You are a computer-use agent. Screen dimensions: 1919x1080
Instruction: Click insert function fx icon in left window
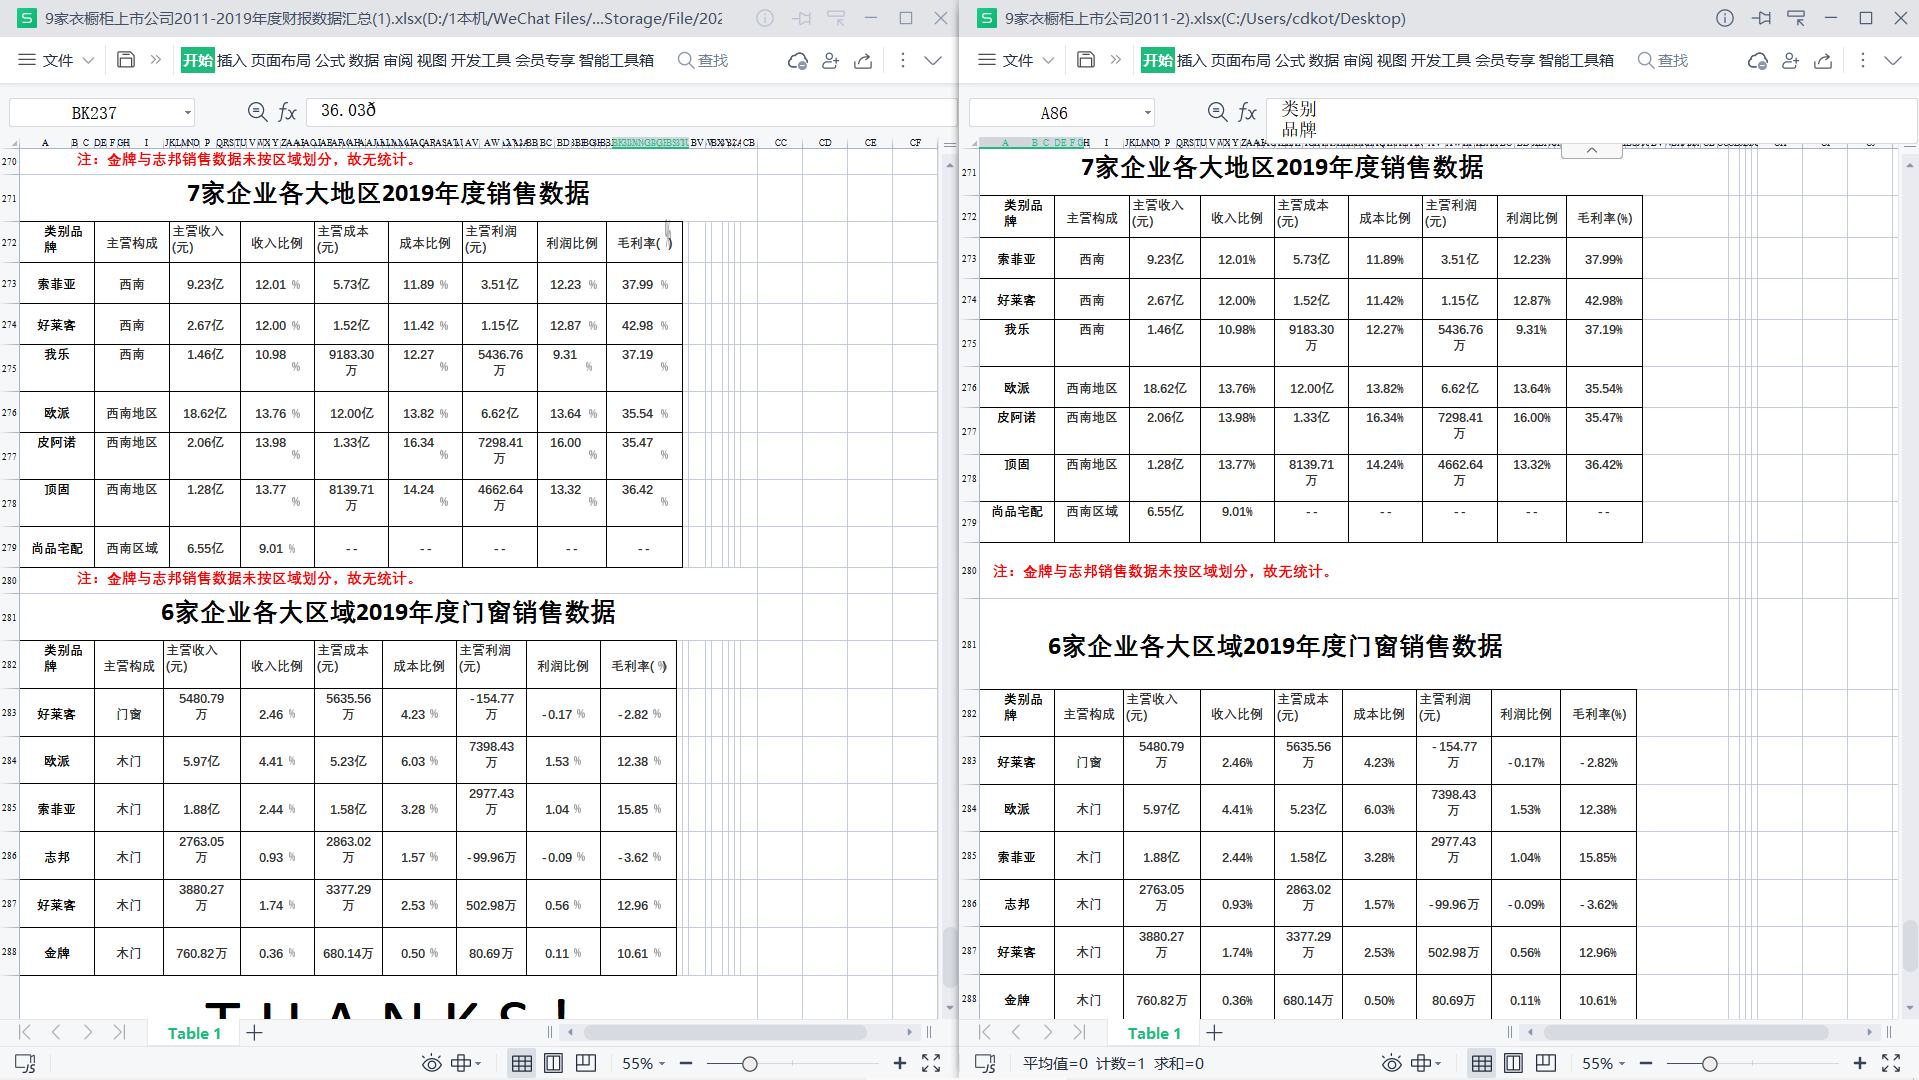click(x=288, y=112)
